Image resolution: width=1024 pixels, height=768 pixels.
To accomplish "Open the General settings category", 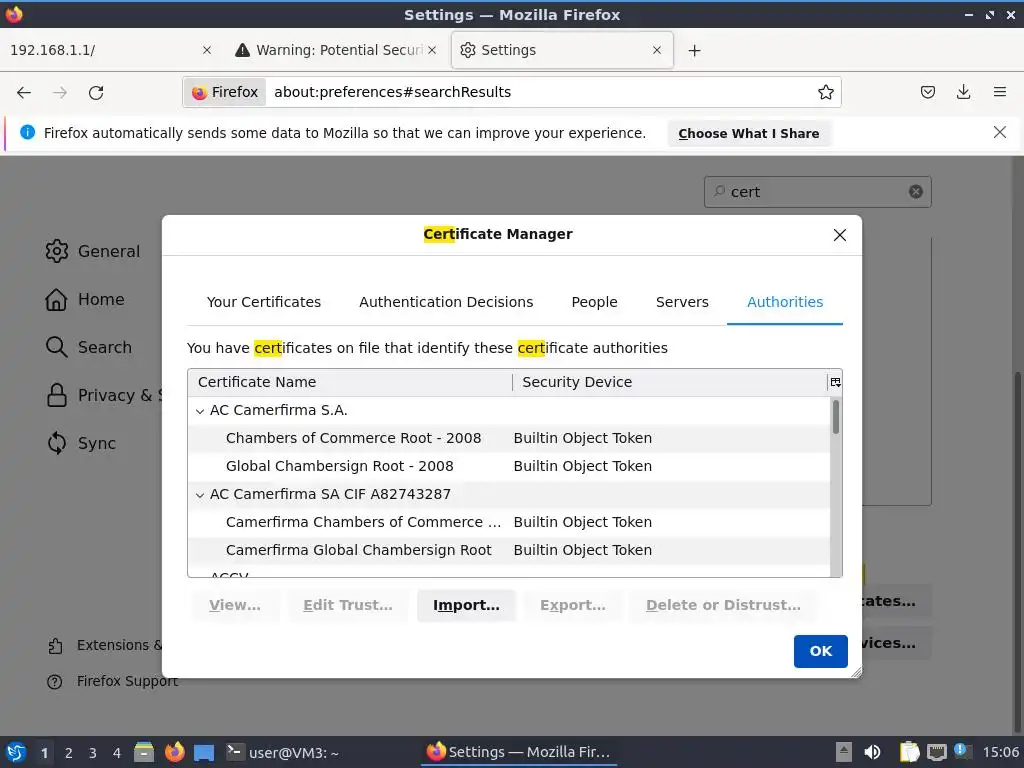I will point(93,251).
